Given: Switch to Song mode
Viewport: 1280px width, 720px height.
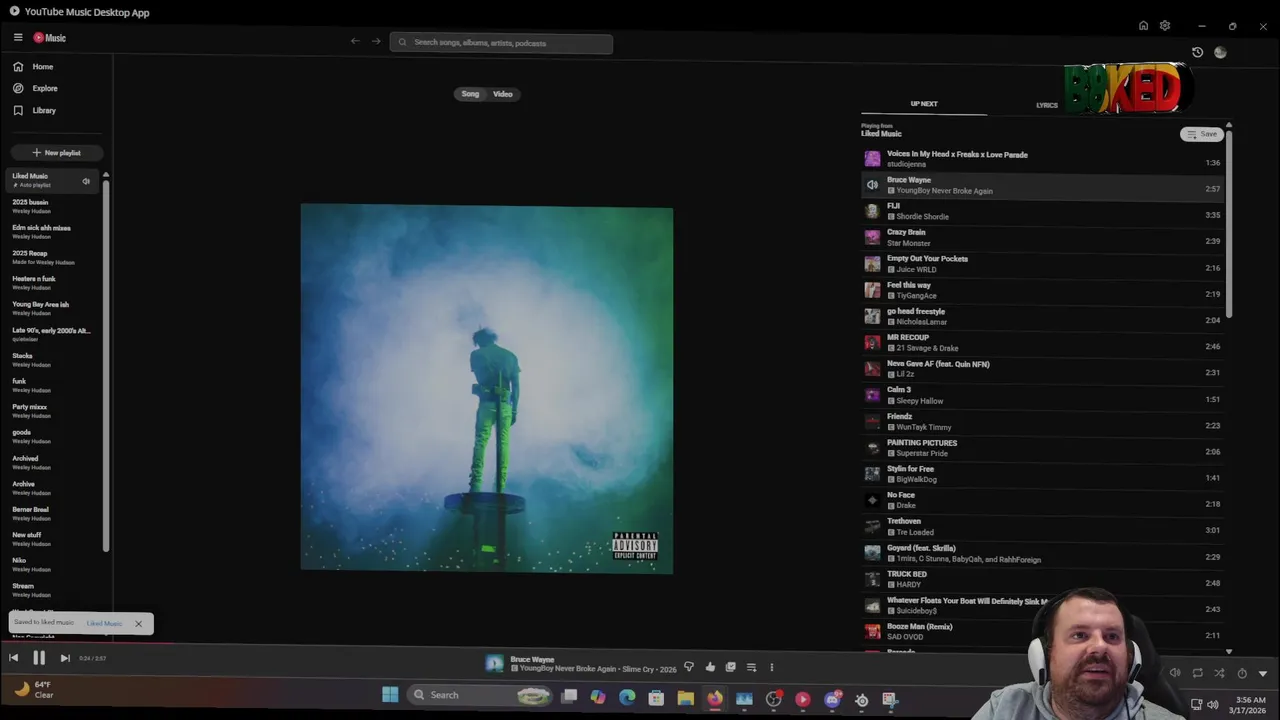Looking at the screenshot, I should [x=470, y=94].
